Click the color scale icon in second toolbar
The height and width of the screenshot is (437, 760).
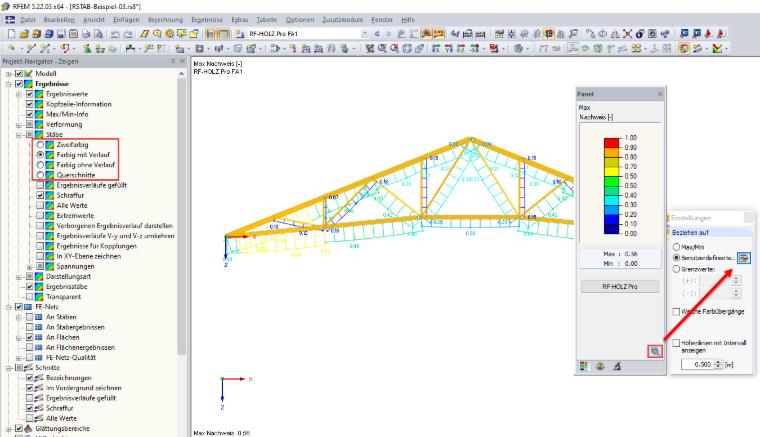[718, 48]
